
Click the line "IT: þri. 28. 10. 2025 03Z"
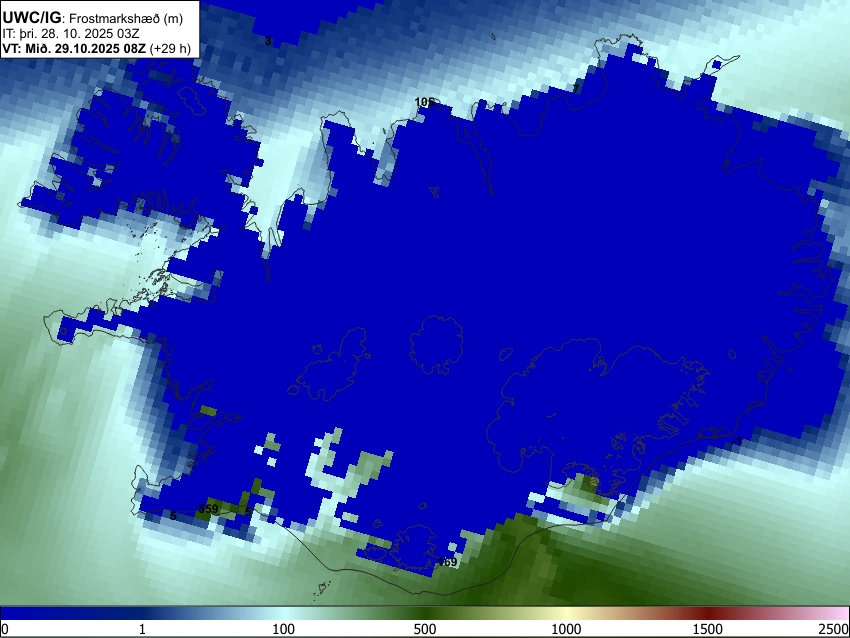70,34
